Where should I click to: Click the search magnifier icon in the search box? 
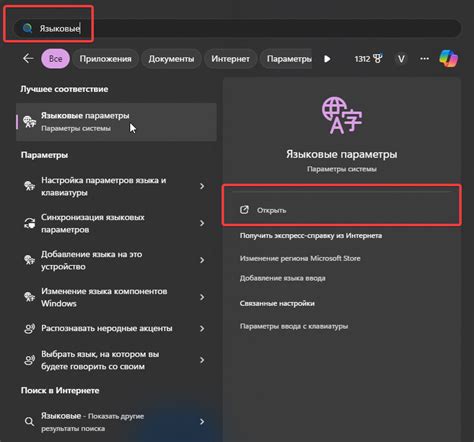(x=27, y=28)
